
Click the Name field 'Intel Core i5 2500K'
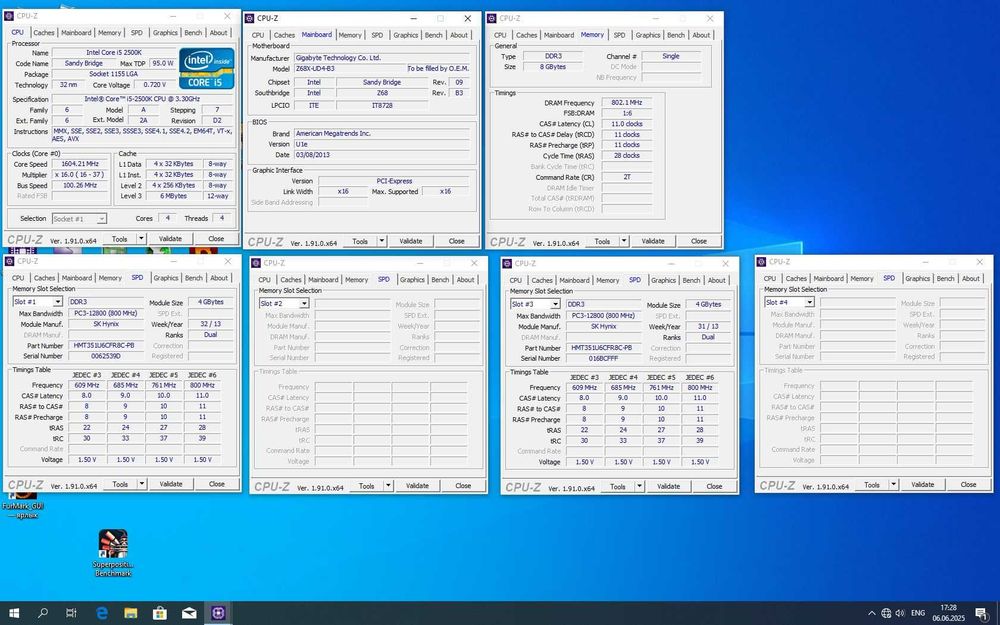114,53
